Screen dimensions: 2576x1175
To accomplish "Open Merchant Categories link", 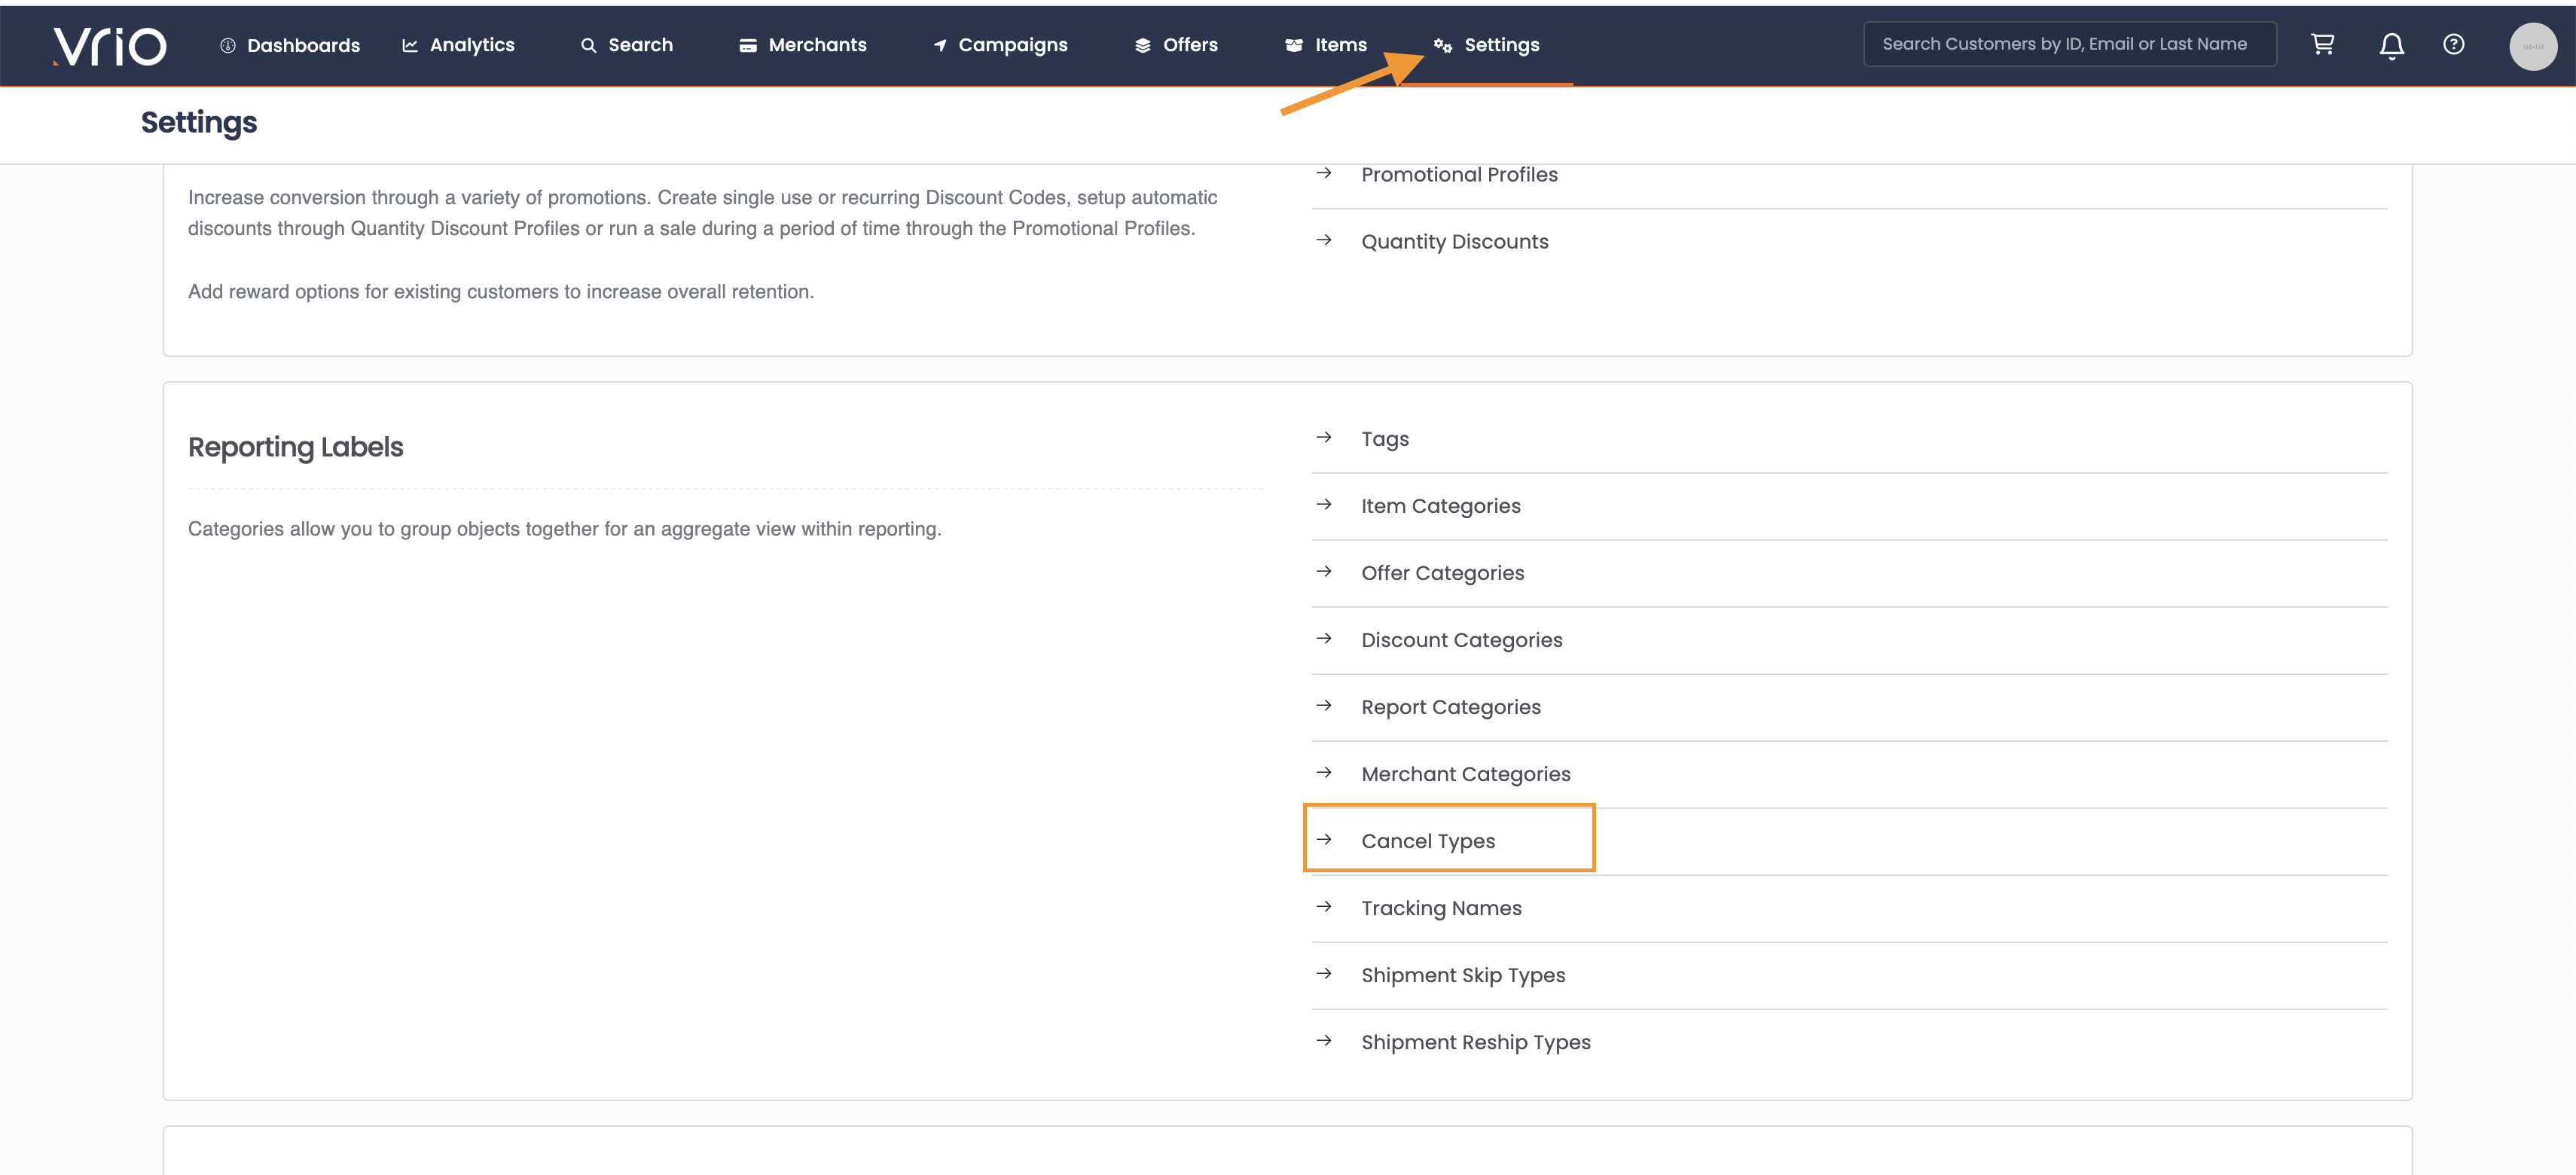I will [x=1465, y=774].
